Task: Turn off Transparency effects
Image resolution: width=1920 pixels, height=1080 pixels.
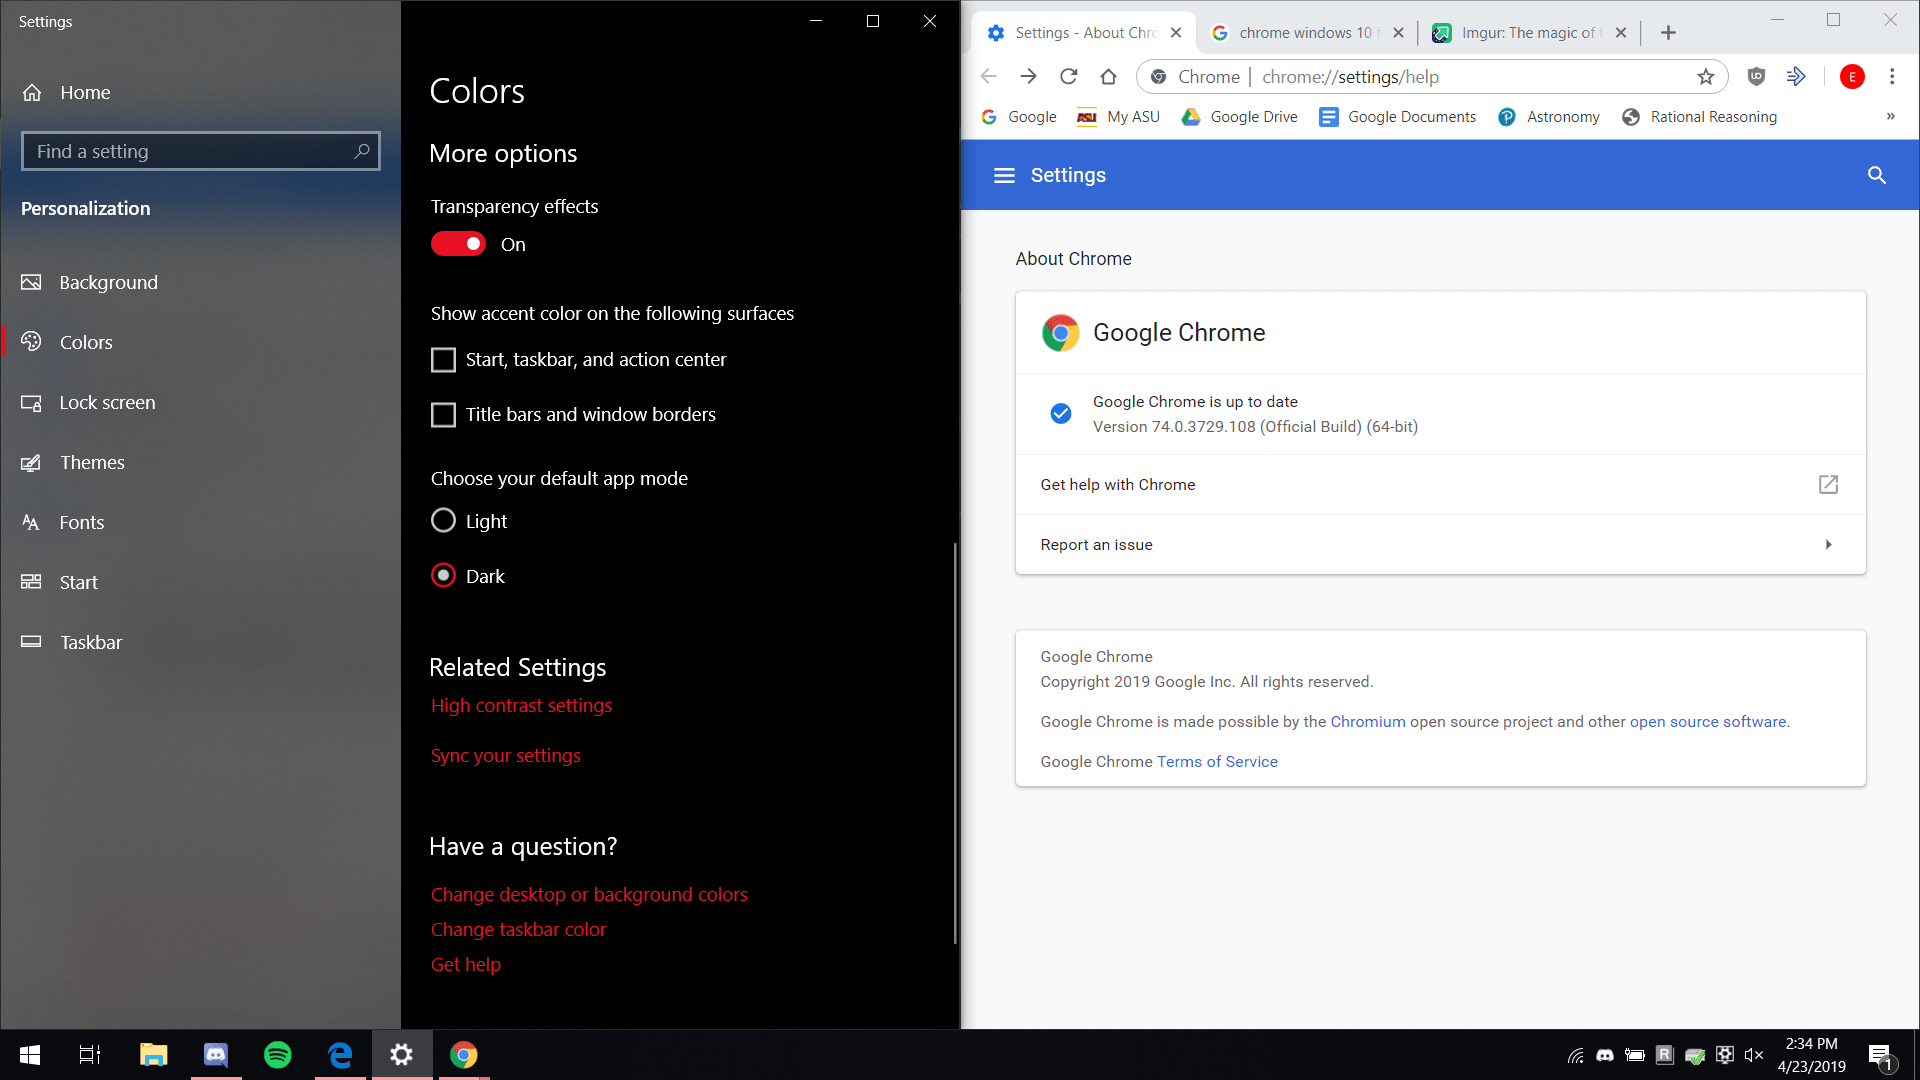Action: click(x=458, y=243)
